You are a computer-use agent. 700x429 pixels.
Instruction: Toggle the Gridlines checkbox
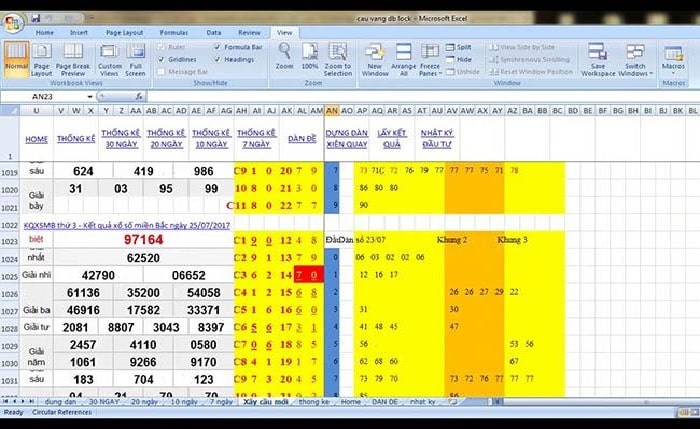click(162, 59)
